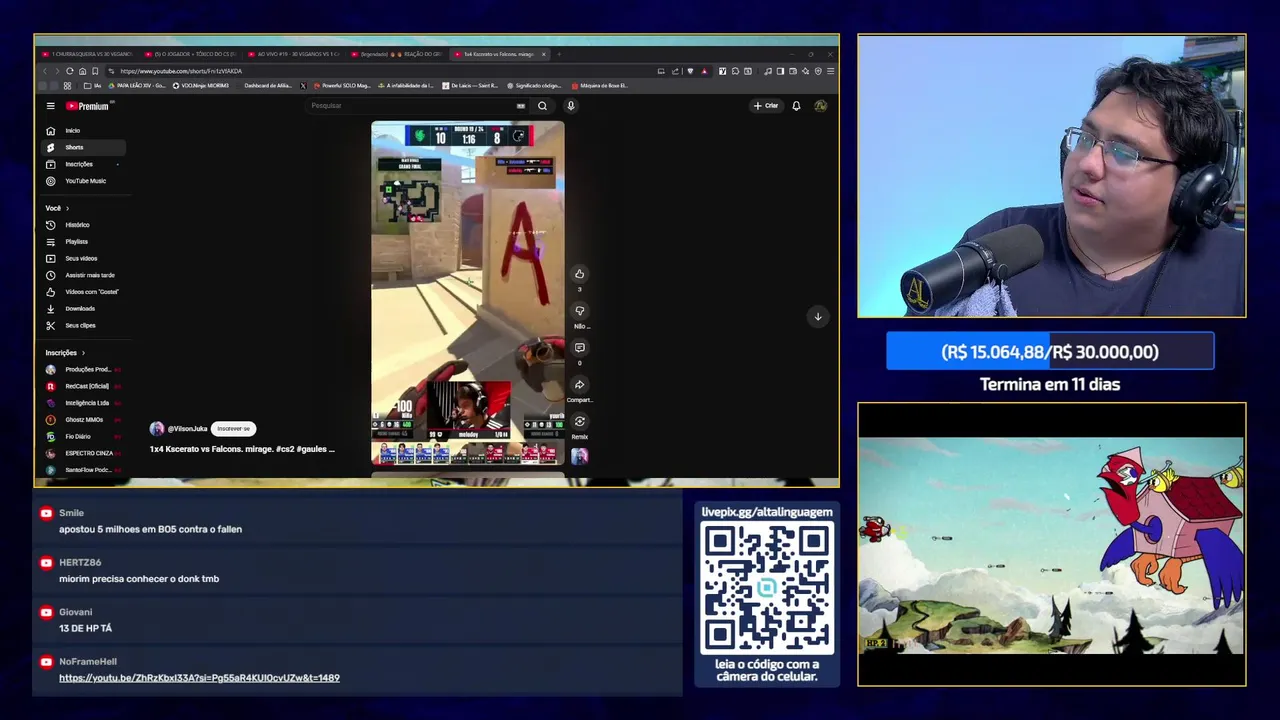Open the YouTube hamburger guide menu
Viewport: 1280px width, 720px height.
click(x=50, y=106)
